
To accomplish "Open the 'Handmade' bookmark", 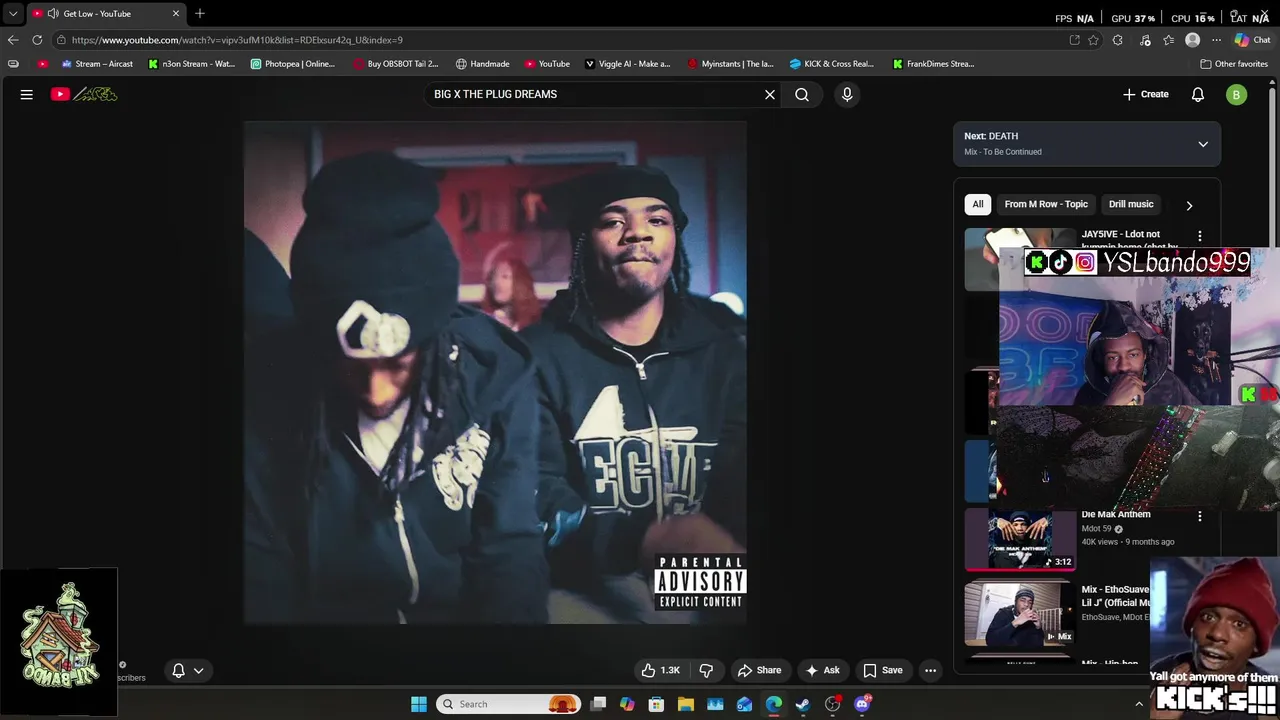I will tap(482, 63).
